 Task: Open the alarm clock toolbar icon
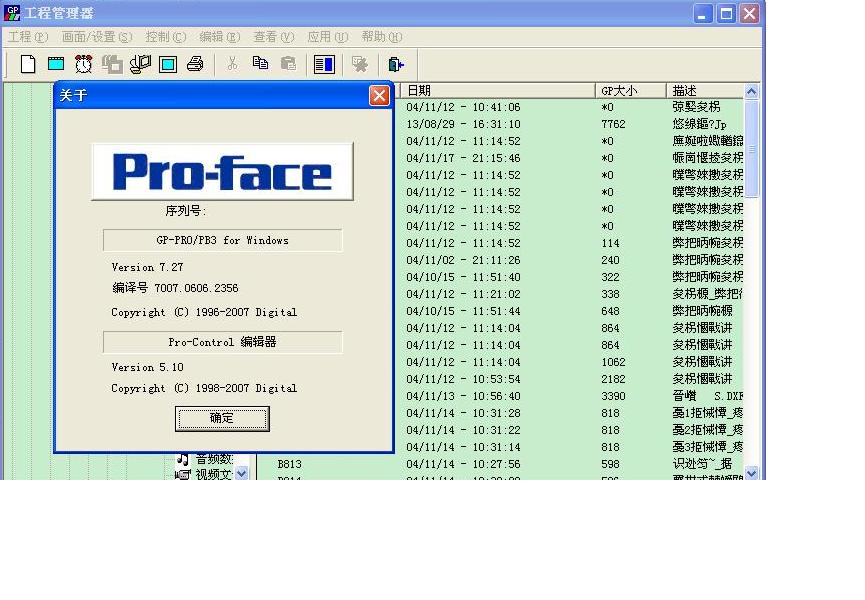84,64
